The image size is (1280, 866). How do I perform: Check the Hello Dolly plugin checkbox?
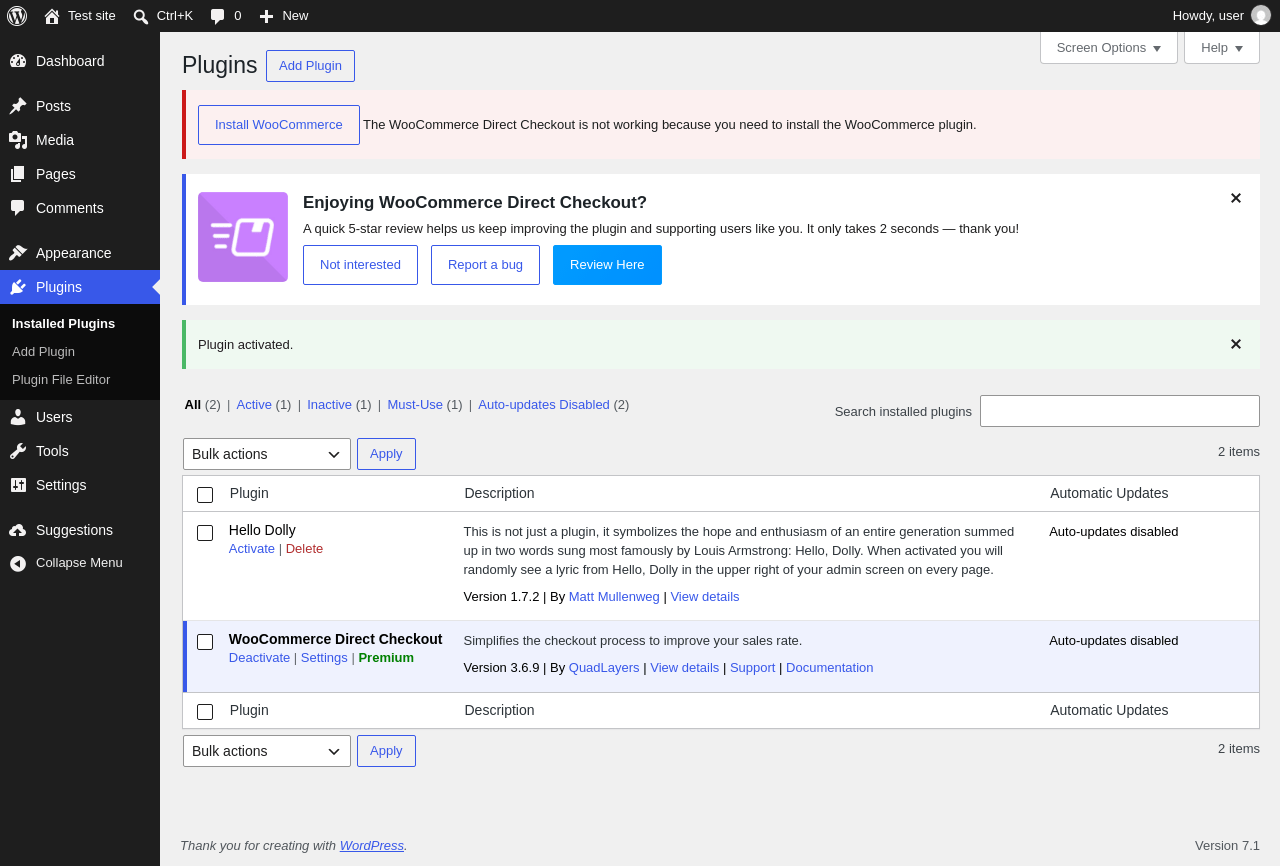205,533
